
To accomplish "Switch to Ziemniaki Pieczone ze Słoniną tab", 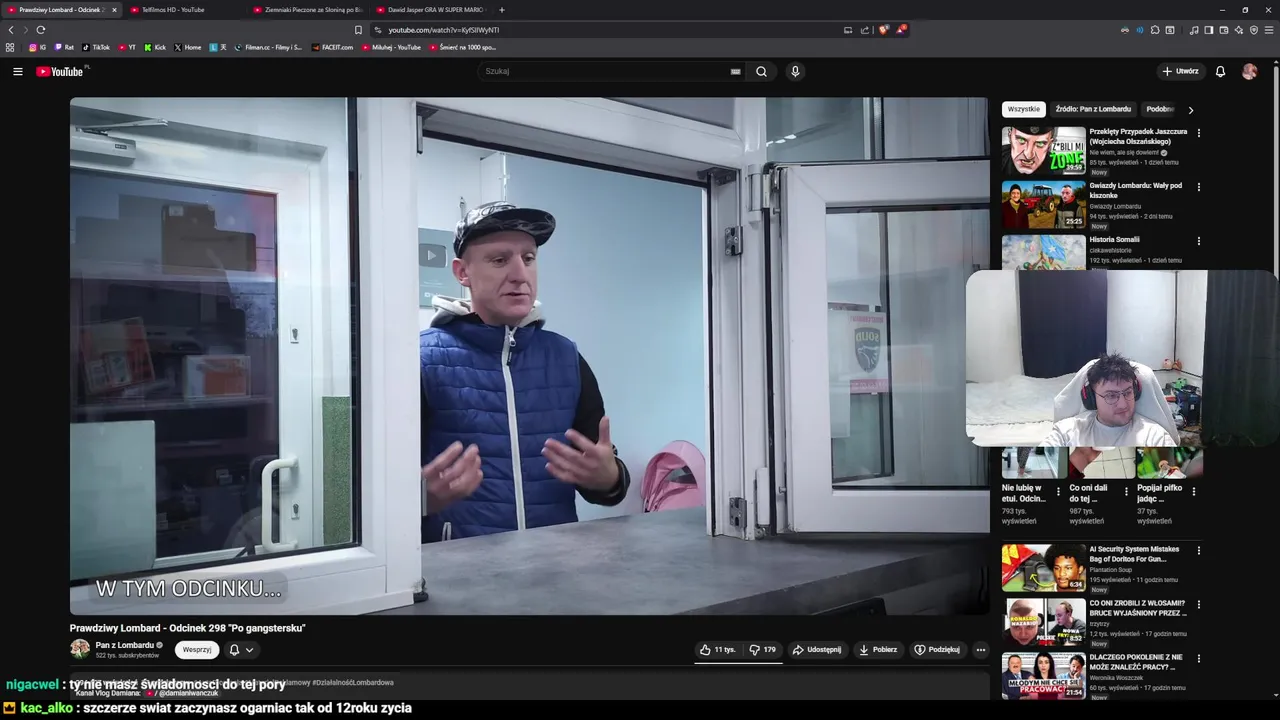I will click(308, 10).
